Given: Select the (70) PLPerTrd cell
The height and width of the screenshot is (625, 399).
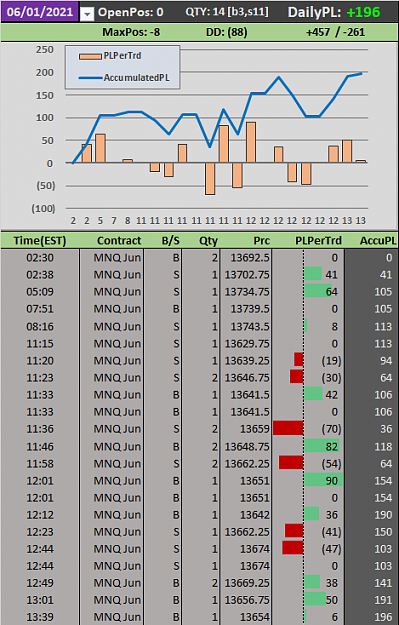Looking at the screenshot, I should click(308, 429).
